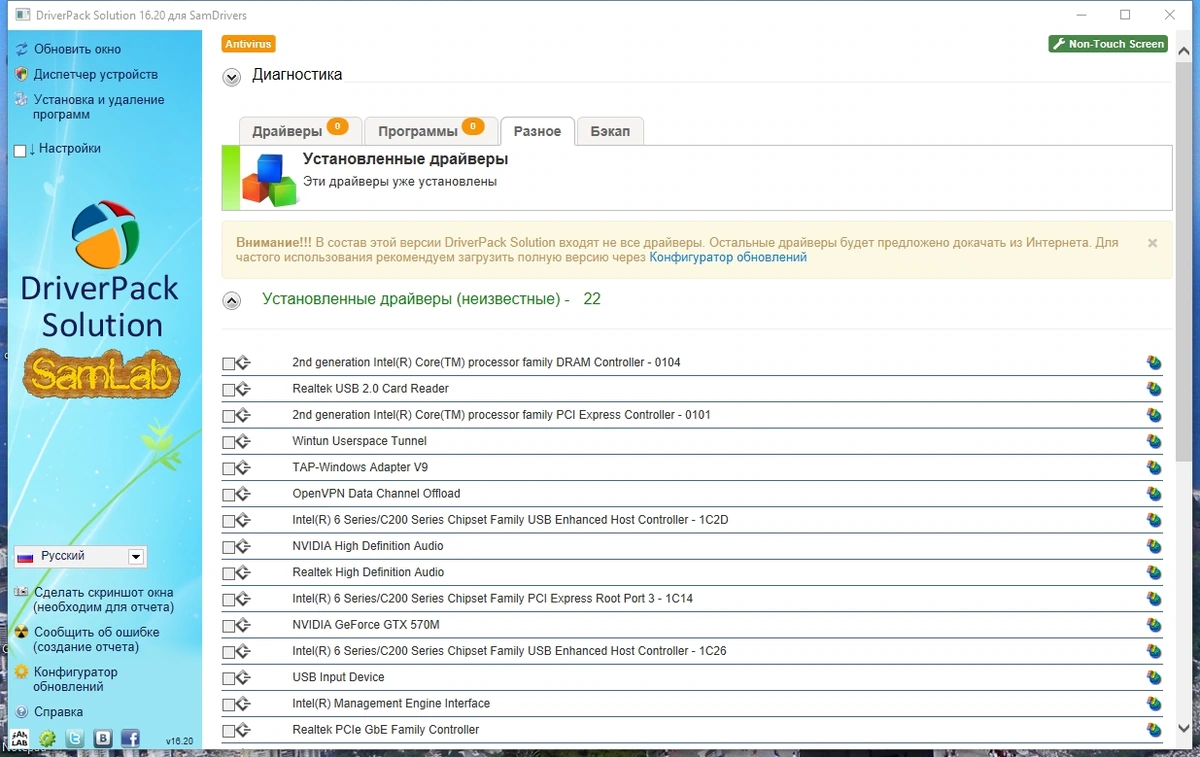
Task: Click the radiation icon next to error report
Action: [21, 633]
